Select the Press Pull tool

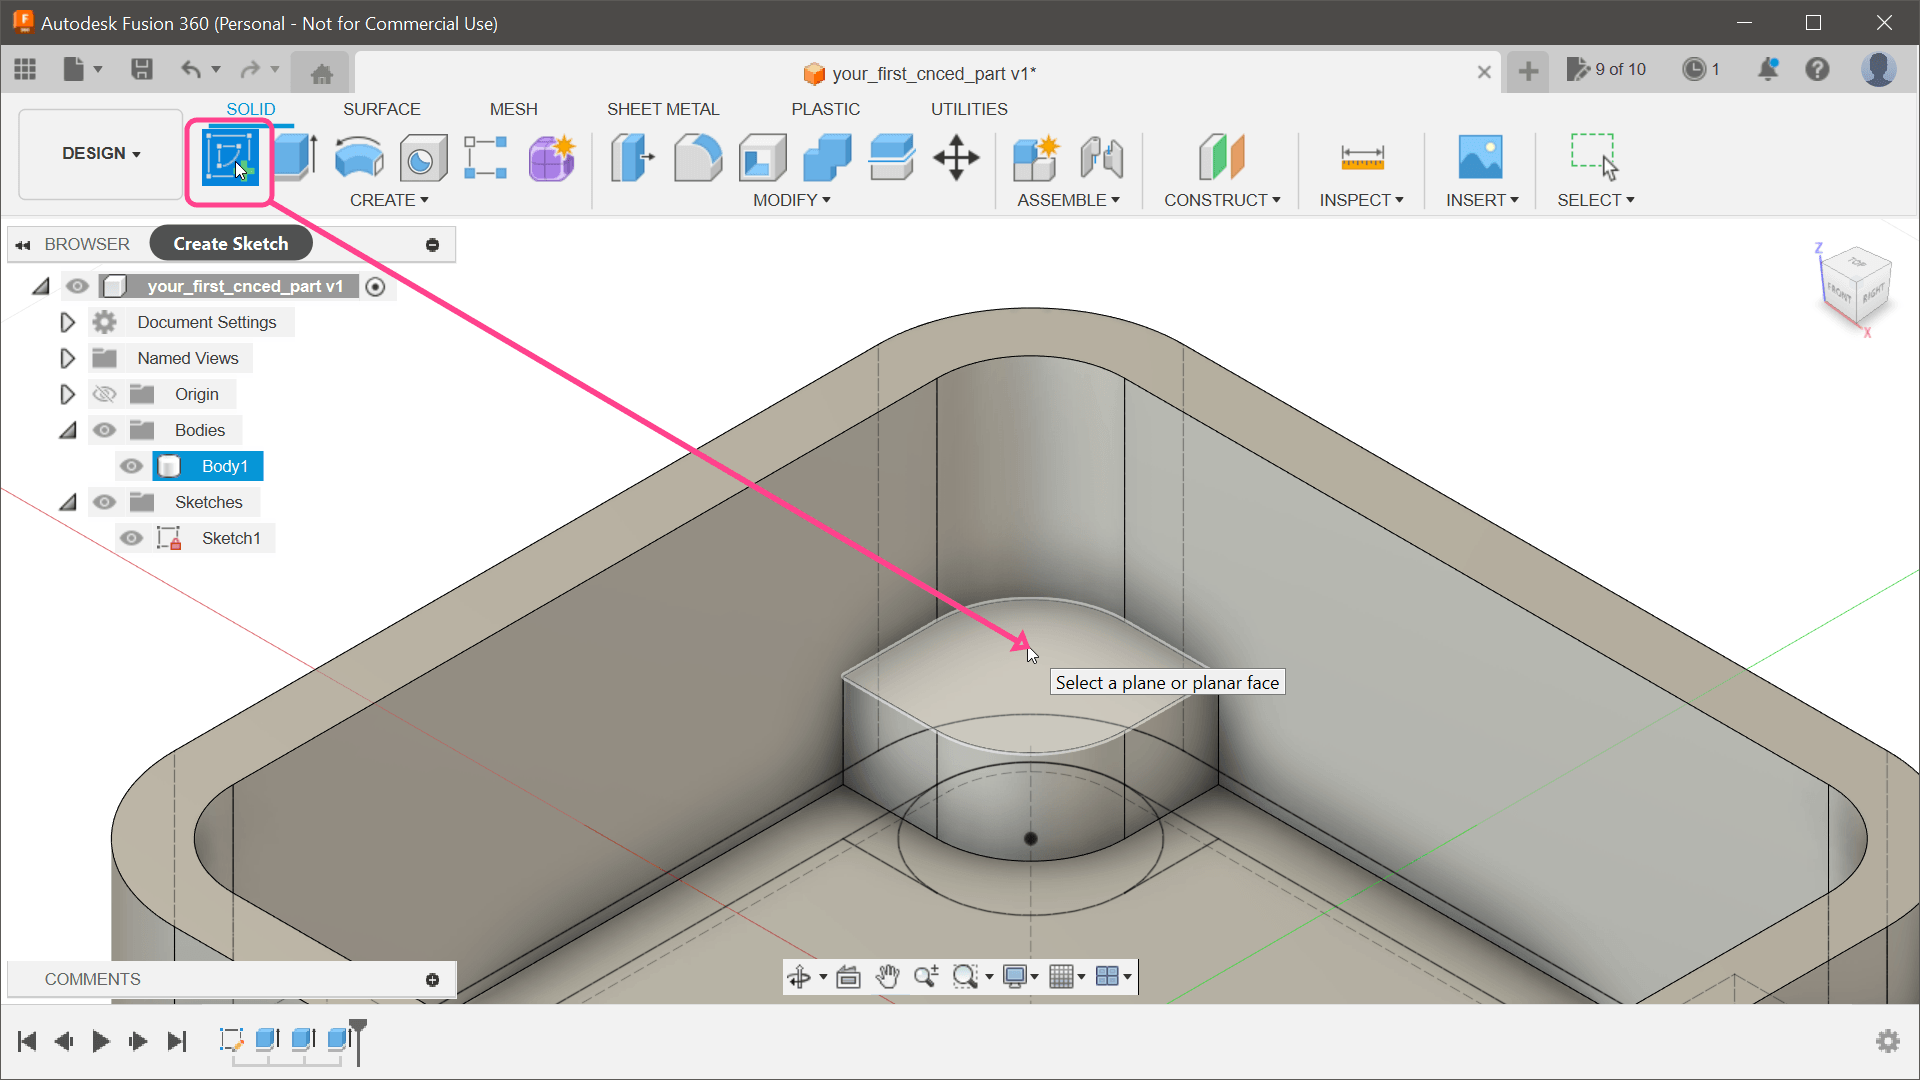pos(632,158)
